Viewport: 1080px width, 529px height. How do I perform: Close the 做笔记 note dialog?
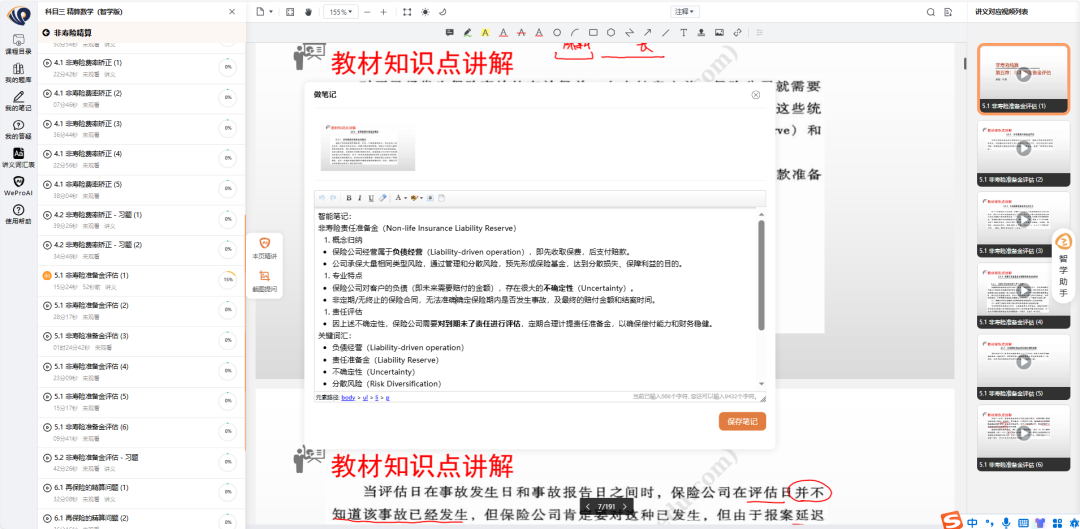(756, 95)
